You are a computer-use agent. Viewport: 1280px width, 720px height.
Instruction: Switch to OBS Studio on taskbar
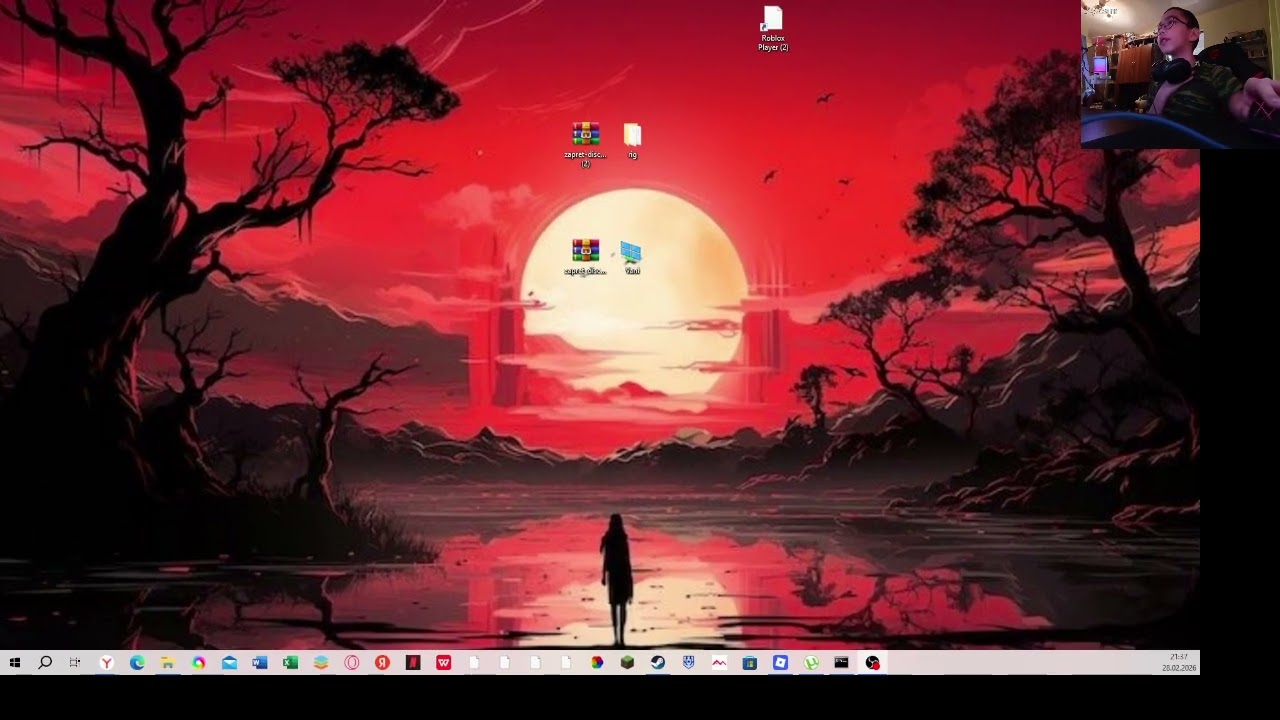tap(873, 663)
